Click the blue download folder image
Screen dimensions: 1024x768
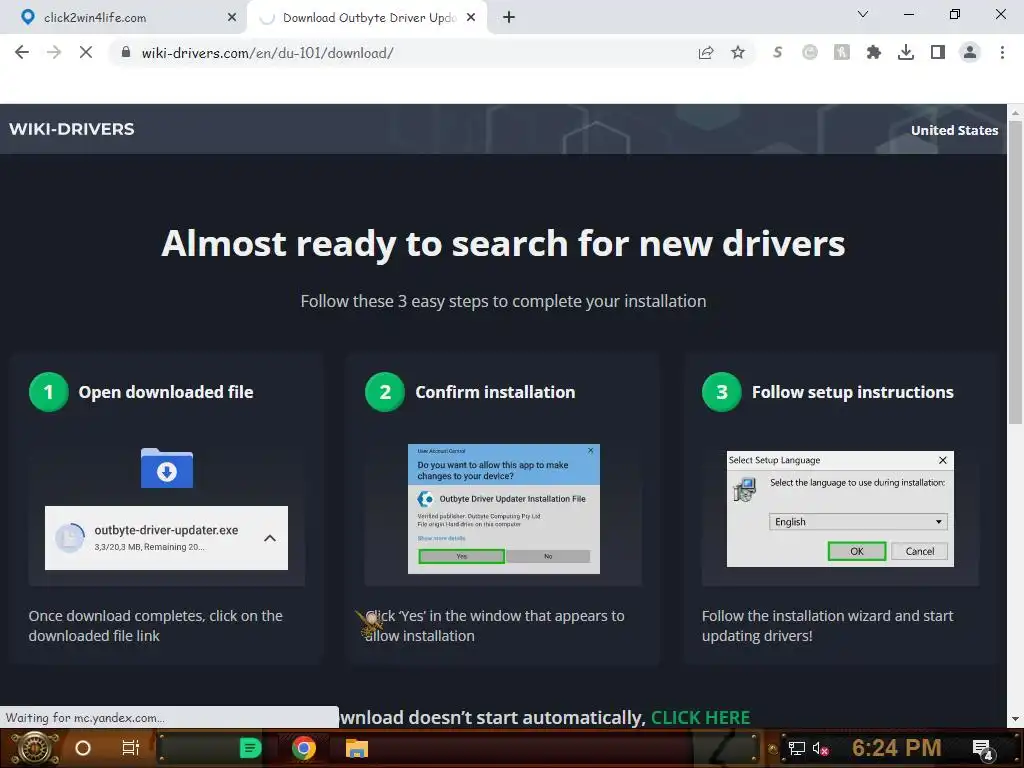pyautogui.click(x=167, y=468)
